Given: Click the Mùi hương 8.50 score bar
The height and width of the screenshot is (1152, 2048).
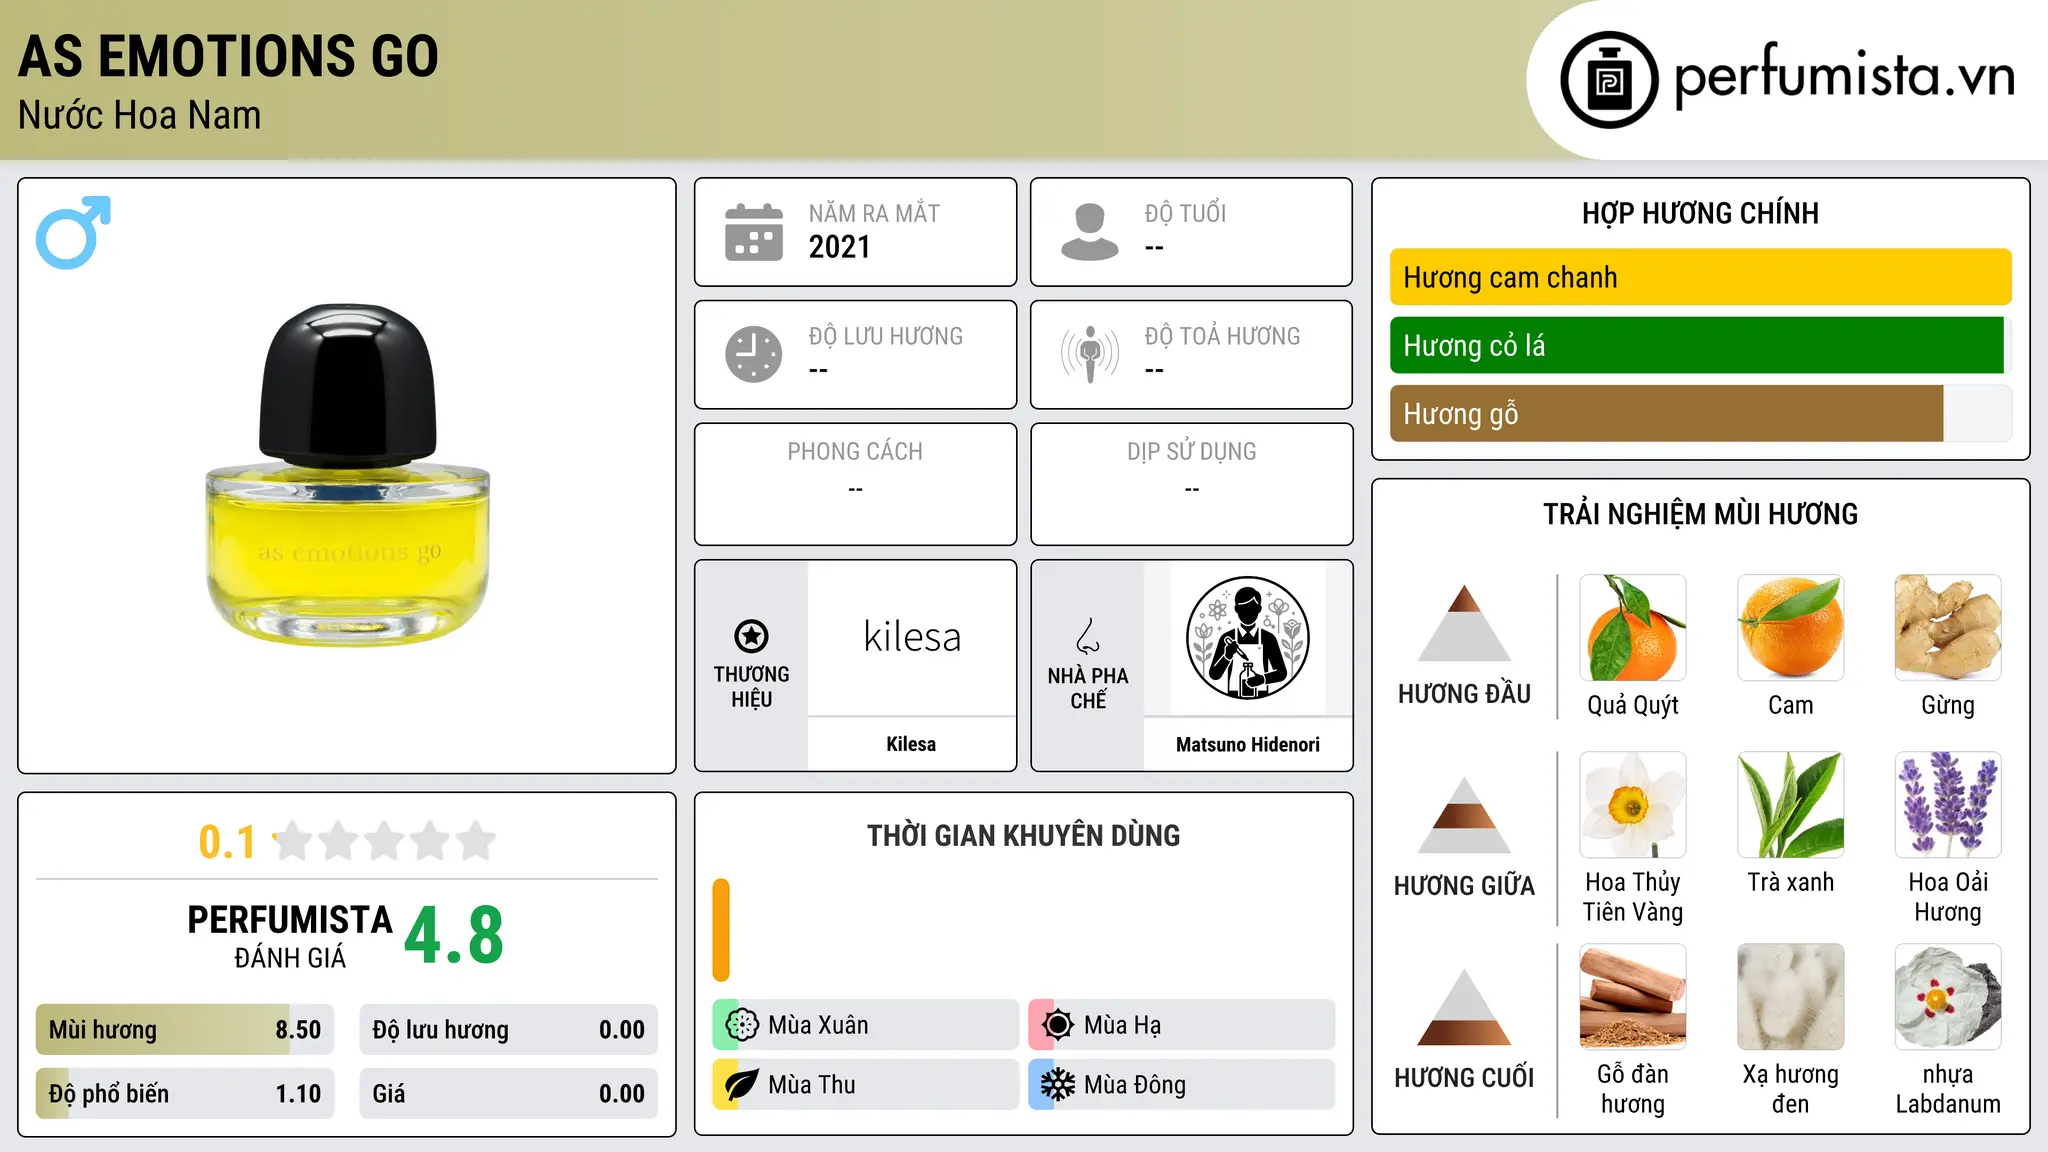Looking at the screenshot, I should tap(185, 1029).
